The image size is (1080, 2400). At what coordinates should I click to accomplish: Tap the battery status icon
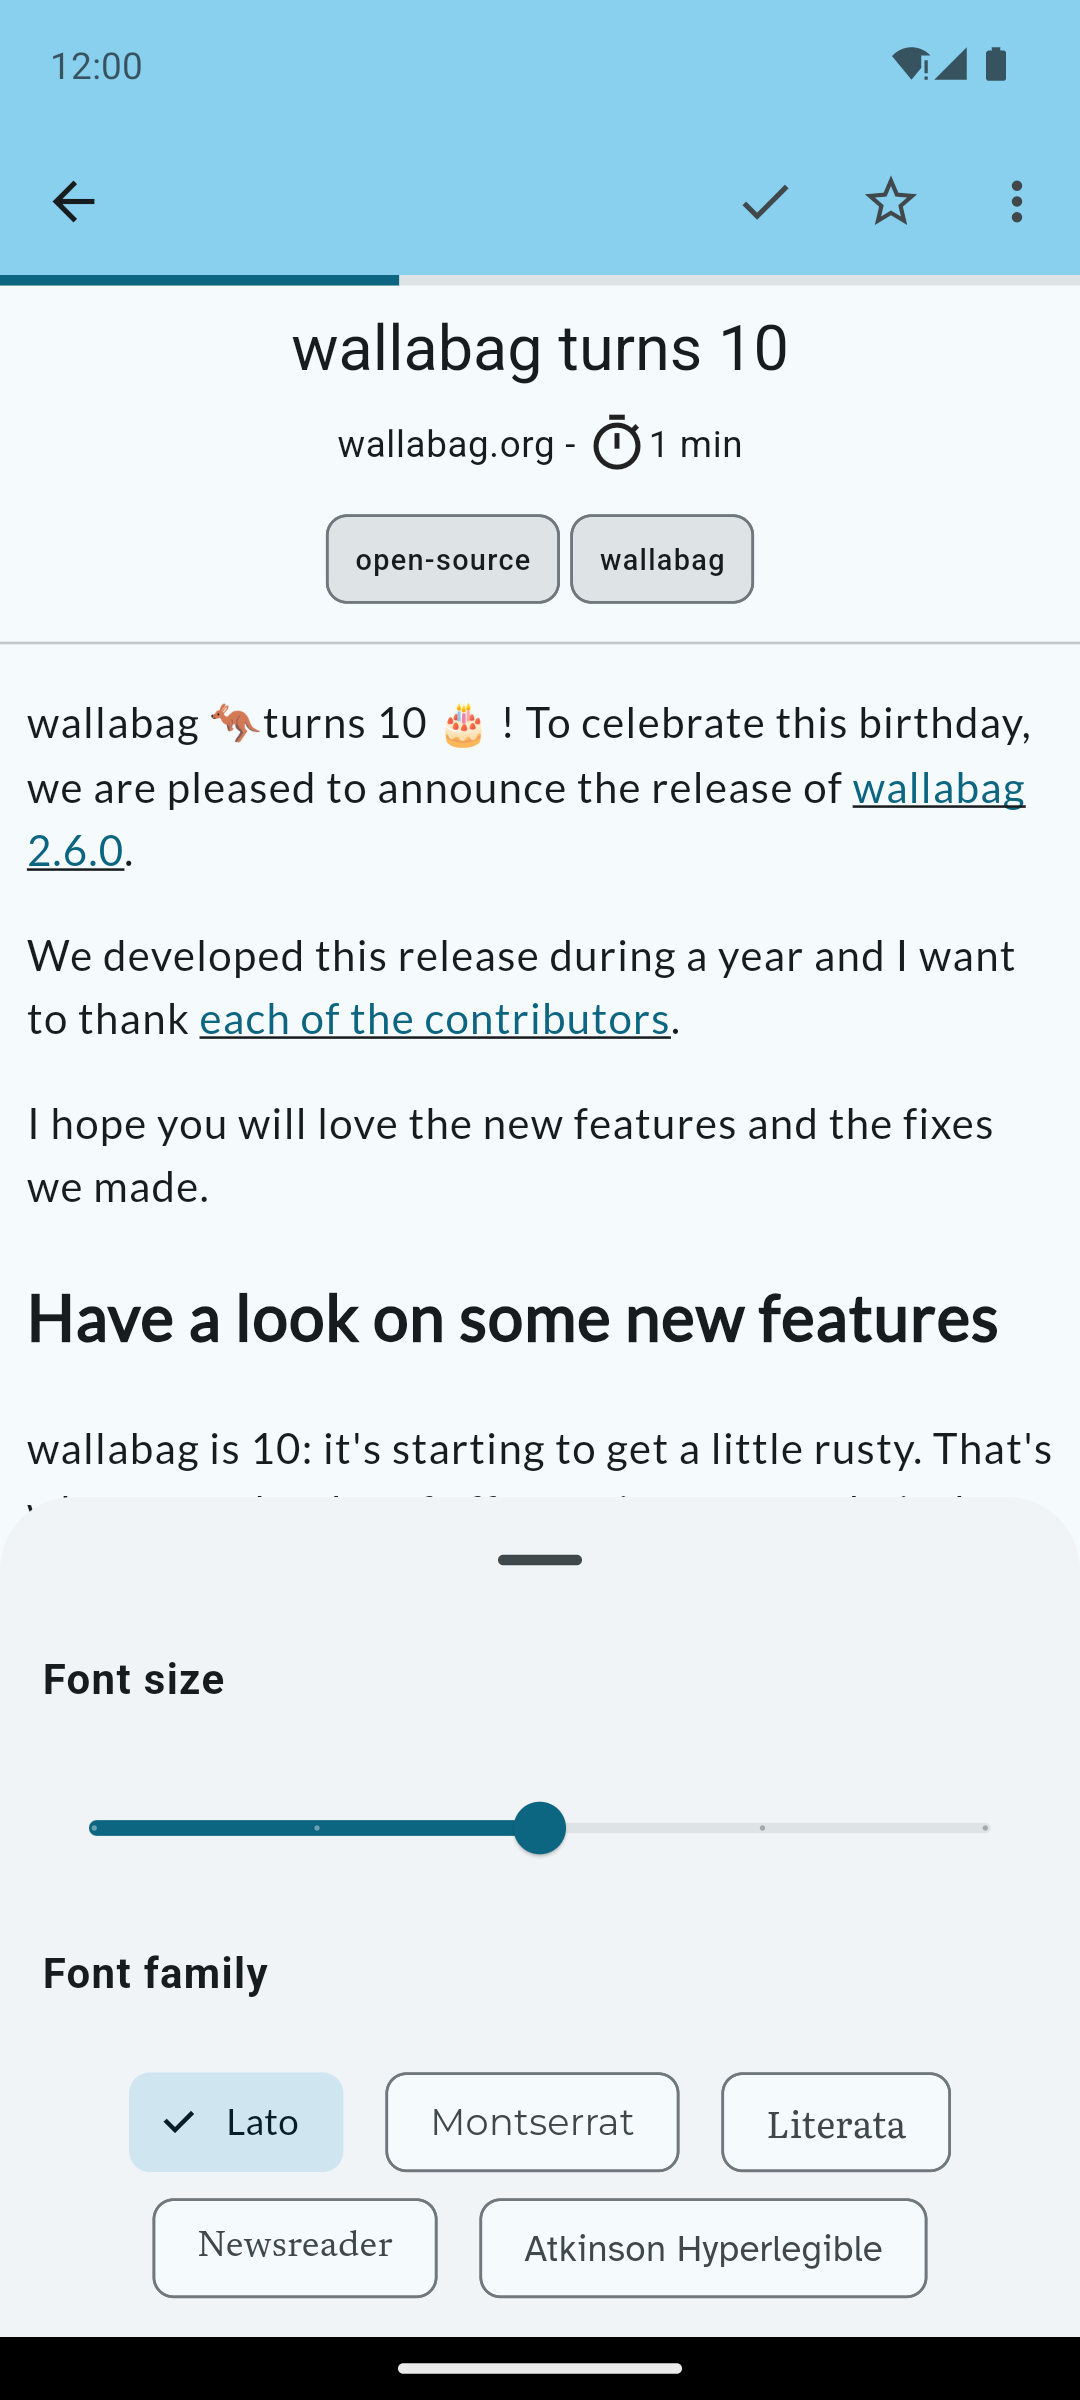tap(995, 65)
